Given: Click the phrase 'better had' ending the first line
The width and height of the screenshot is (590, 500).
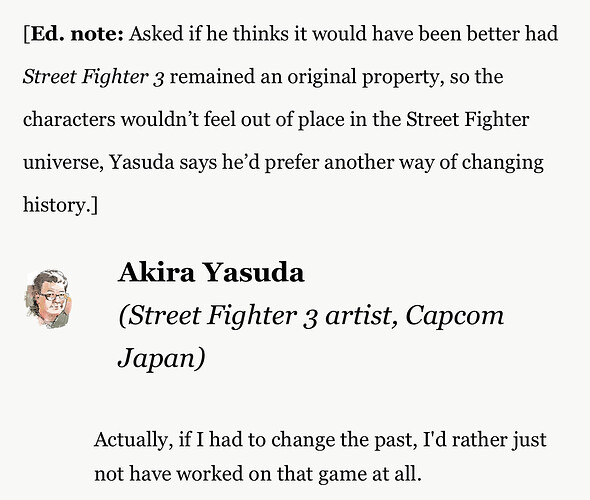Looking at the screenshot, I should click(x=512, y=34).
